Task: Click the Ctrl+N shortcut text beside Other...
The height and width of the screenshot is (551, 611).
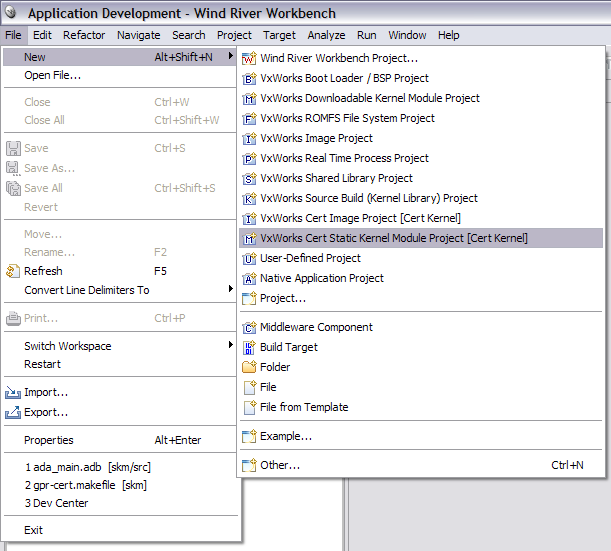Action: coord(567,465)
